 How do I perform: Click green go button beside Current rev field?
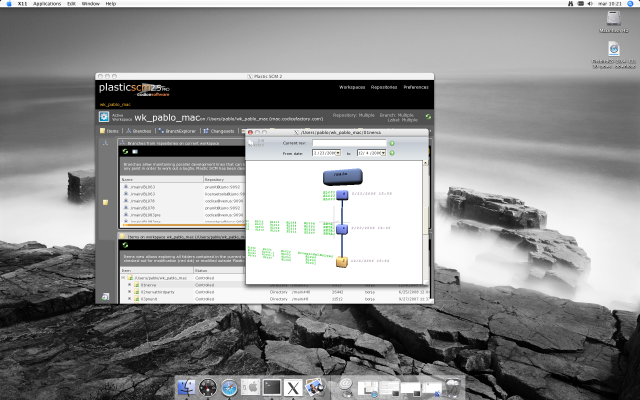[x=392, y=143]
